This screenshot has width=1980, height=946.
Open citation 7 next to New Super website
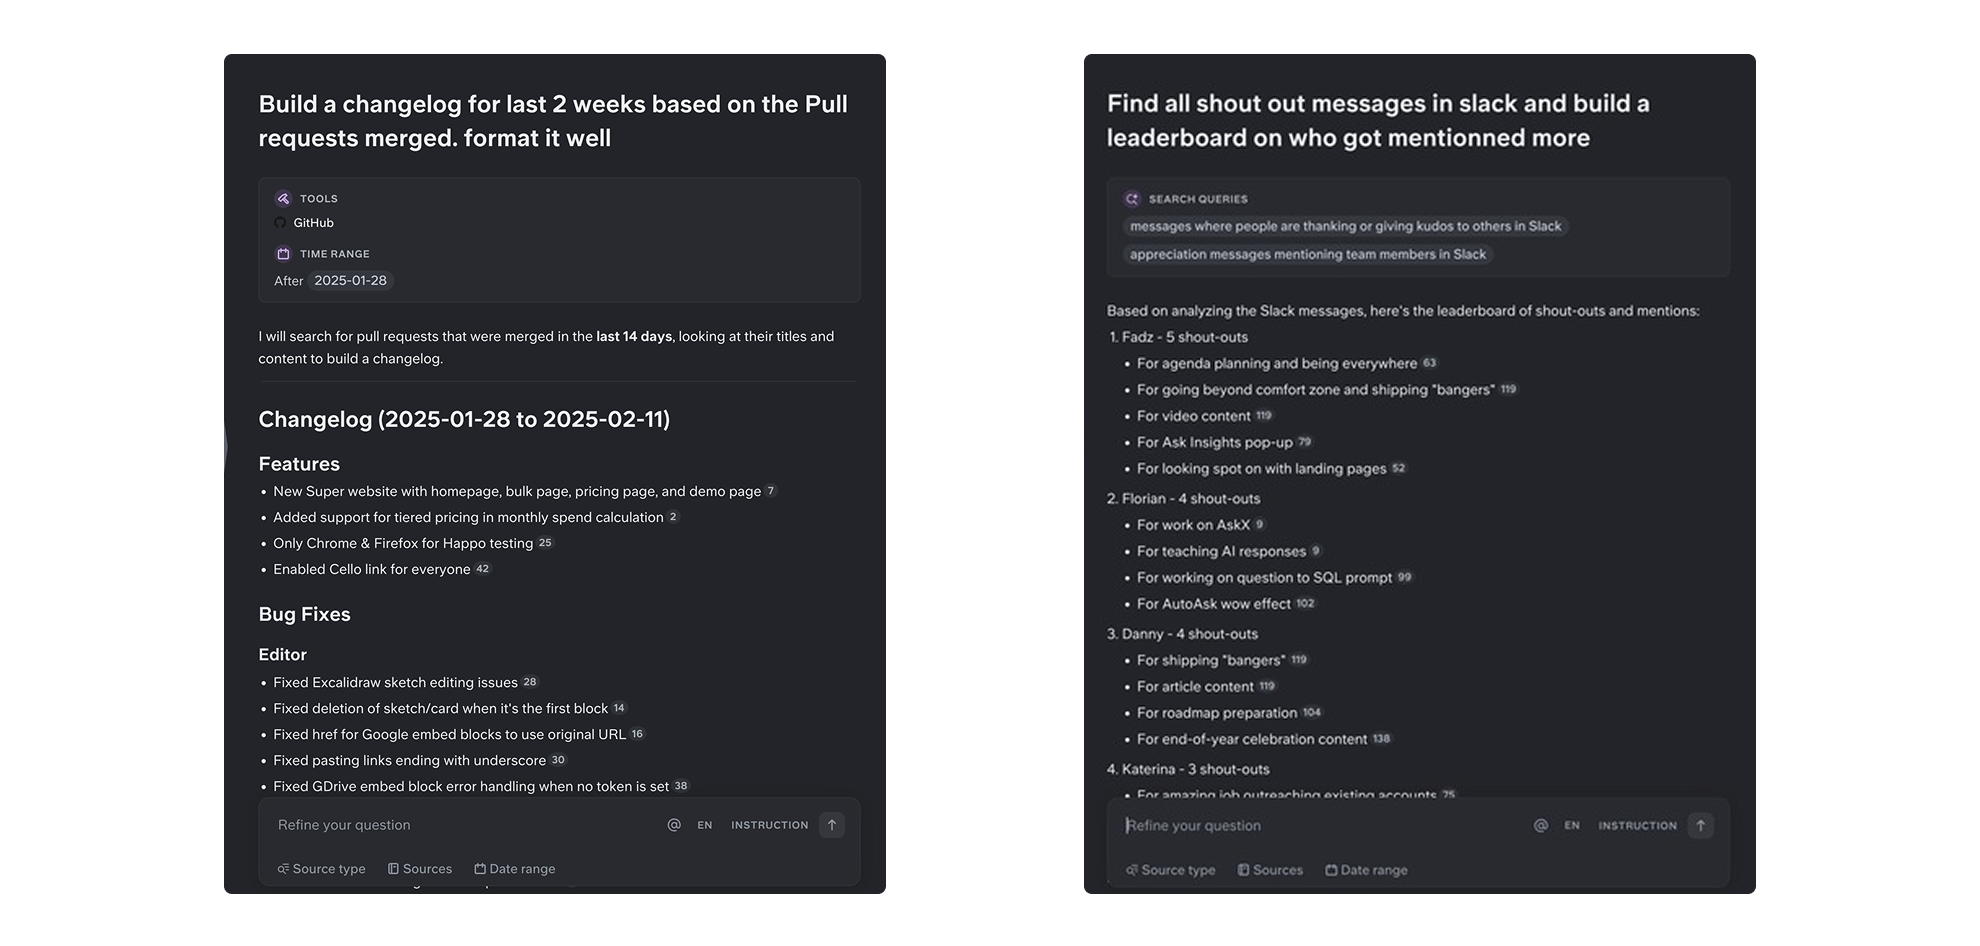770,491
